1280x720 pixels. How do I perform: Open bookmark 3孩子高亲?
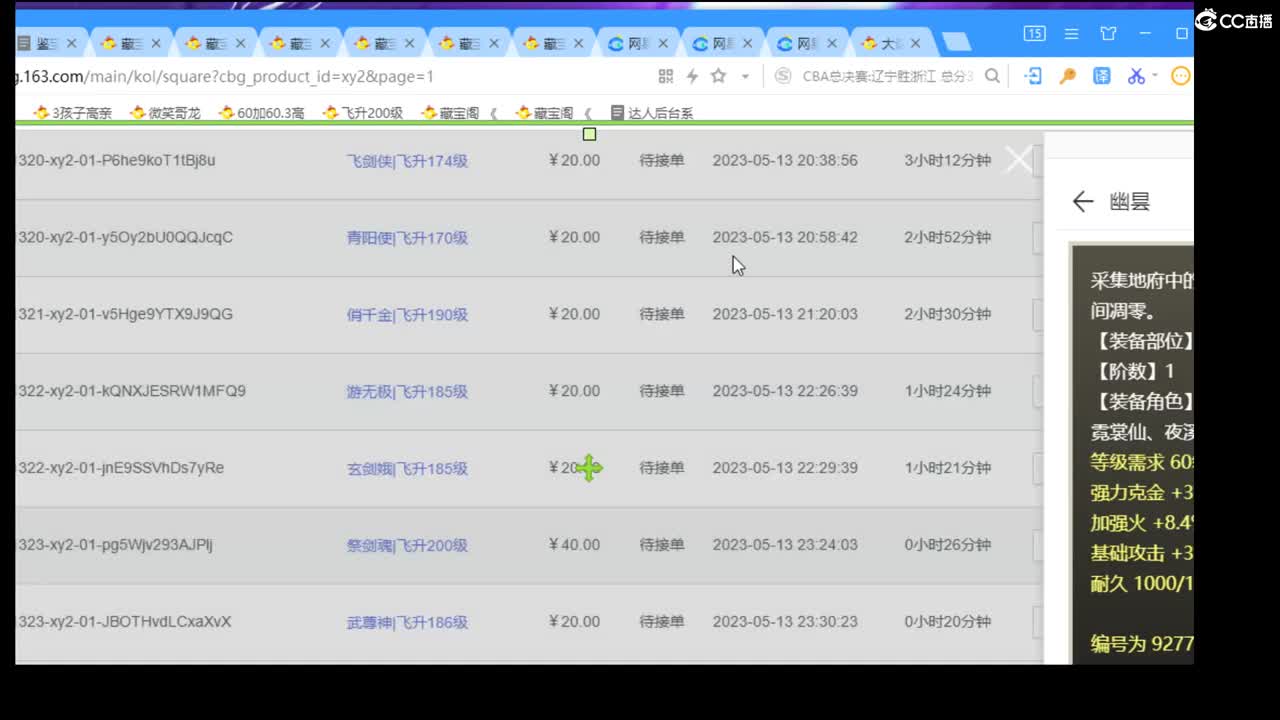click(x=72, y=113)
